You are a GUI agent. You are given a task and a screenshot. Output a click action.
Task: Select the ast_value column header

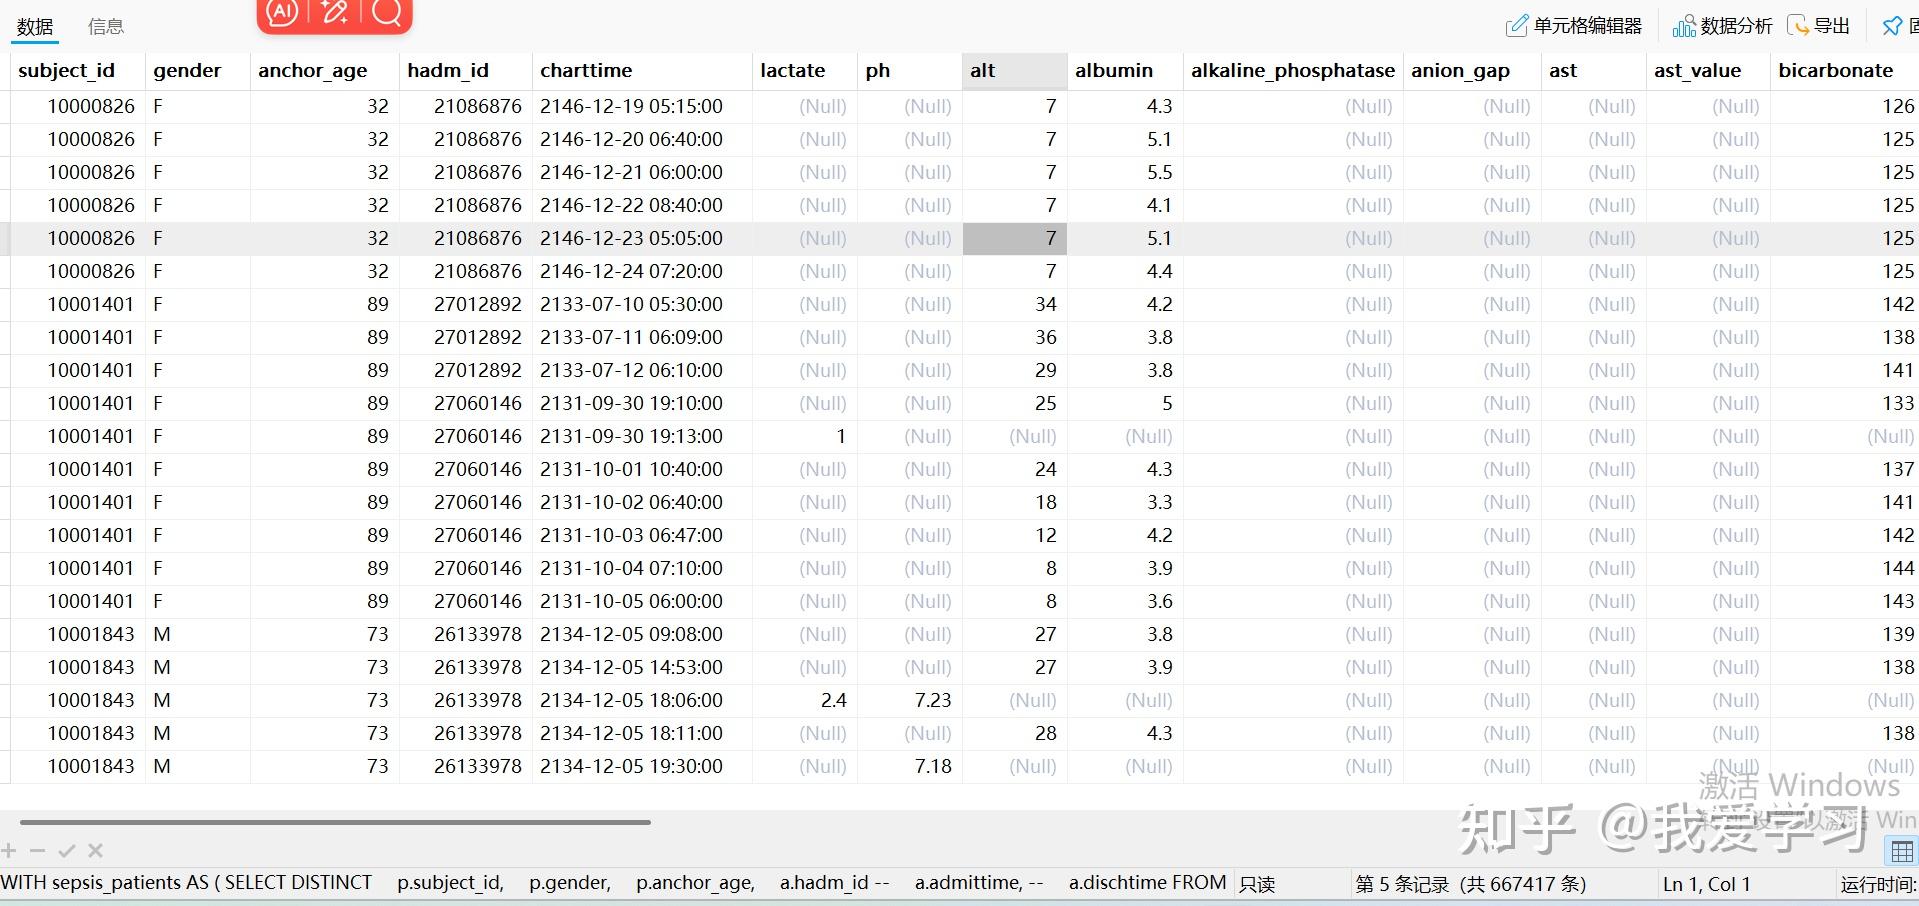coord(1707,71)
